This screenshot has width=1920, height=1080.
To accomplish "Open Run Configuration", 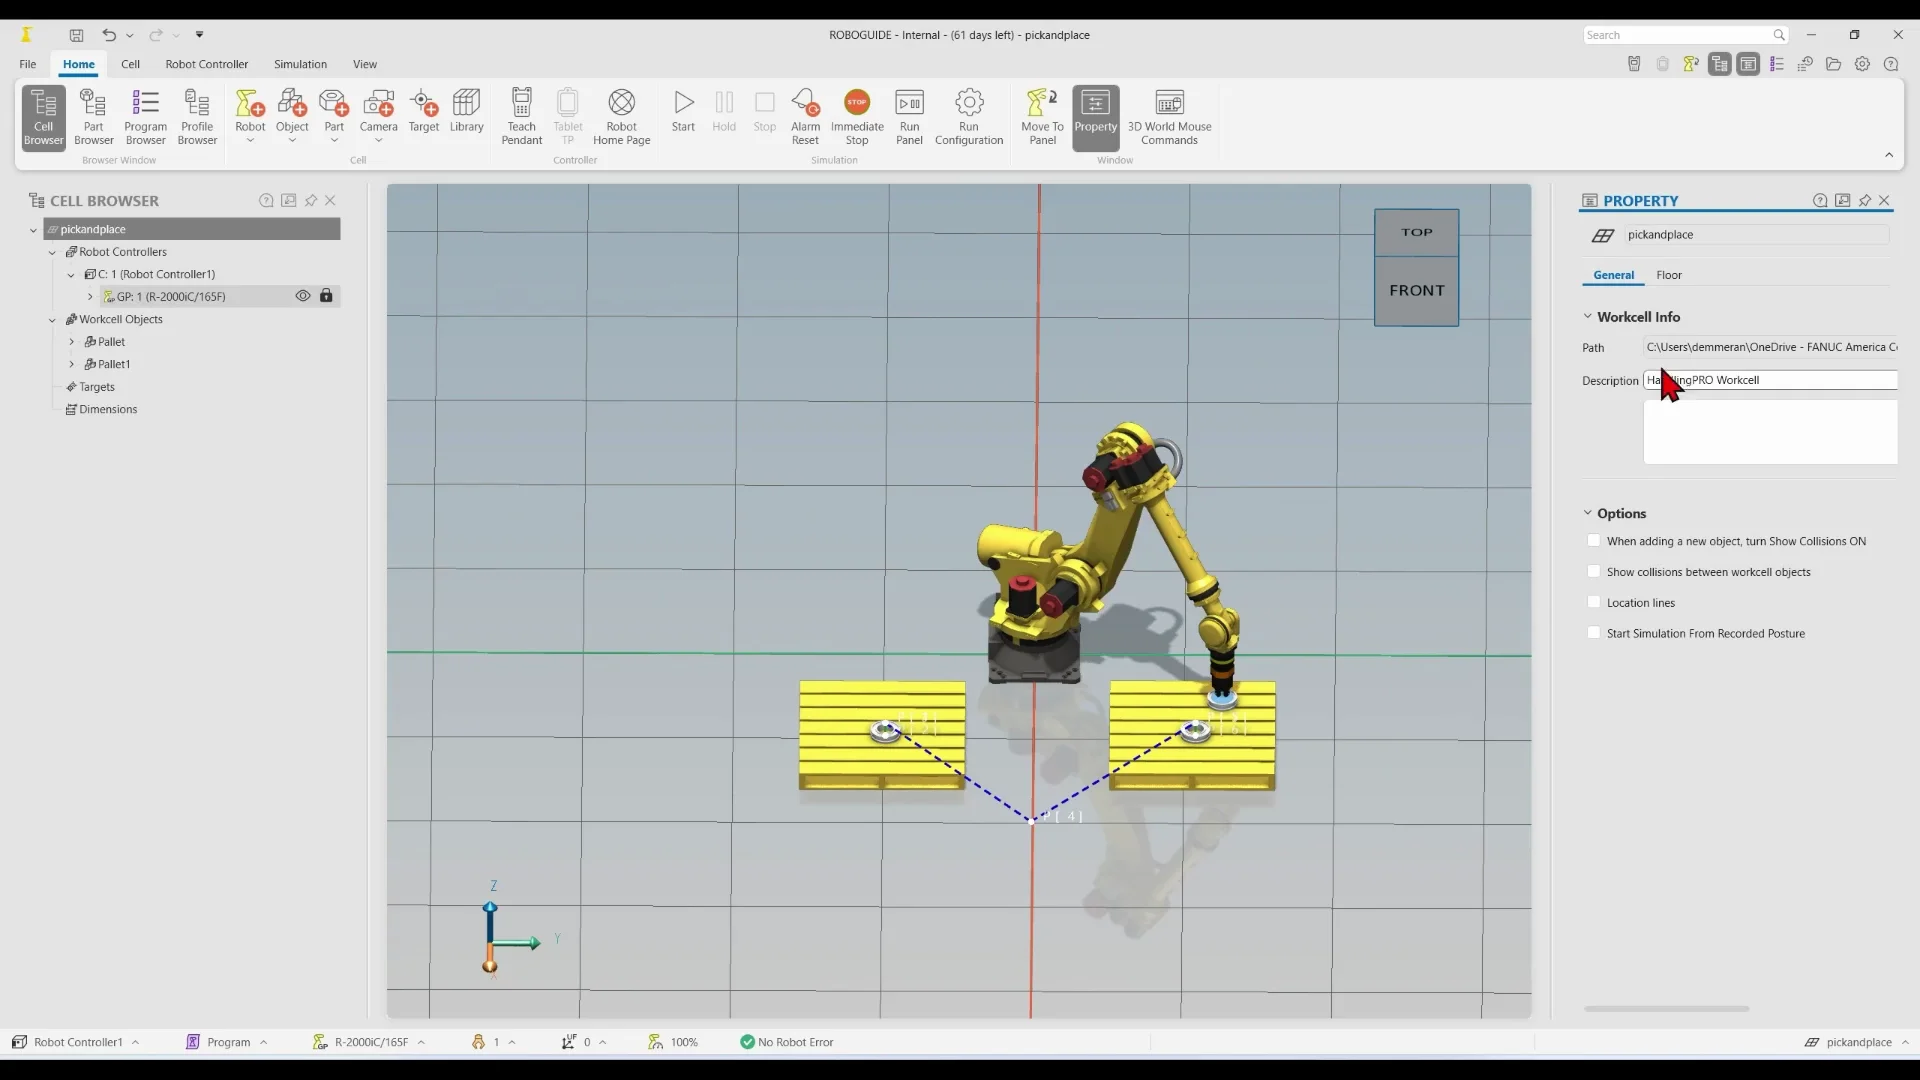I will 969,117.
